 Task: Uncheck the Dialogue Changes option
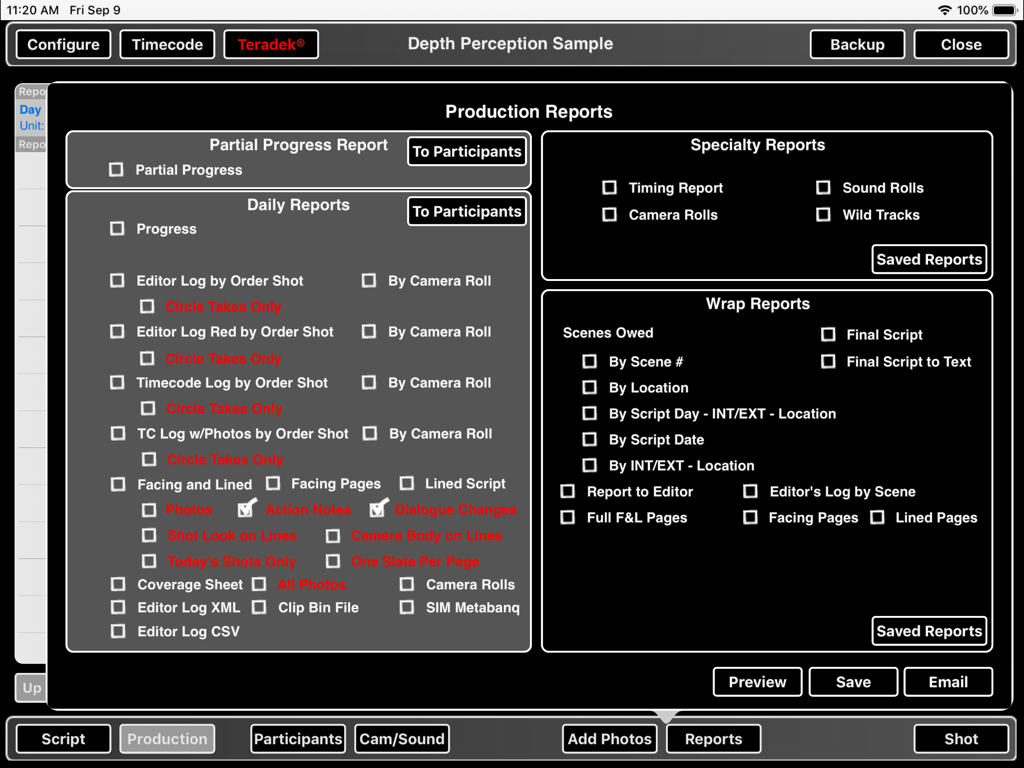click(379, 510)
